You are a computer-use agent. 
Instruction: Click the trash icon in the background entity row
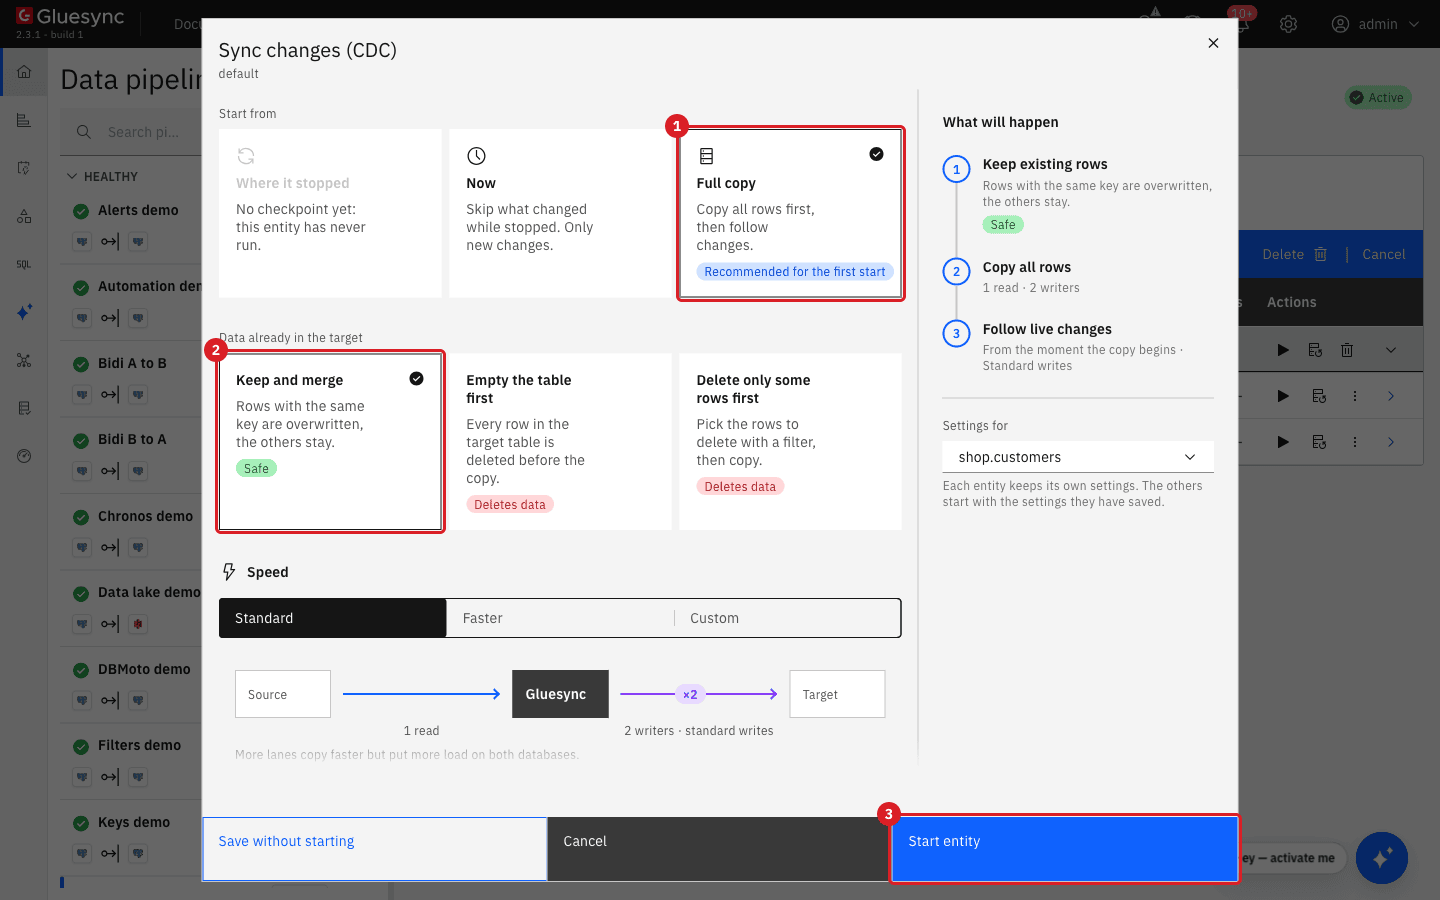pos(1347,350)
